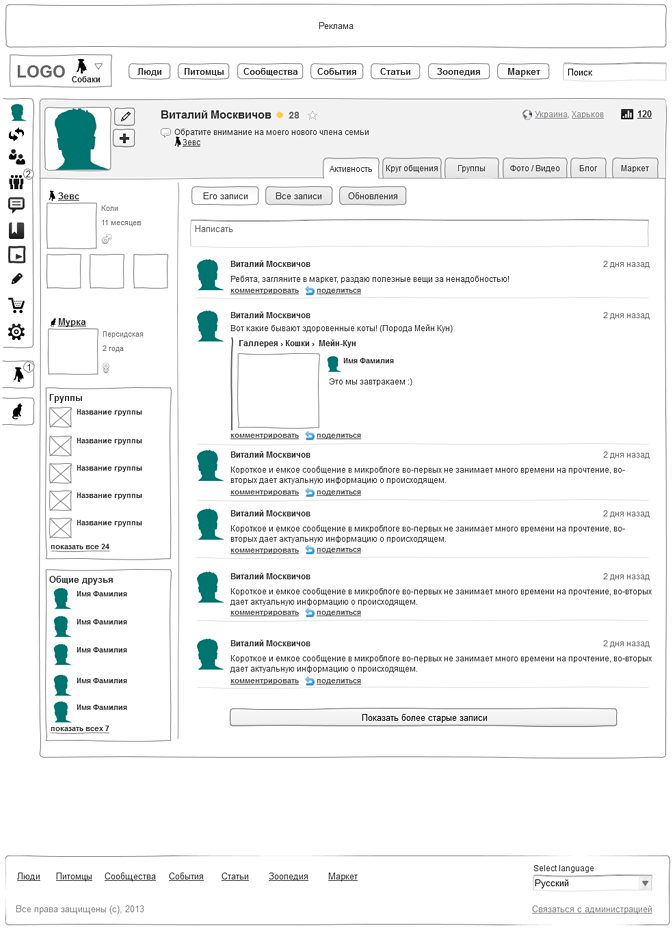The width and height of the screenshot is (672, 930).
Task: Switch to the Активность tab
Action: 351,168
